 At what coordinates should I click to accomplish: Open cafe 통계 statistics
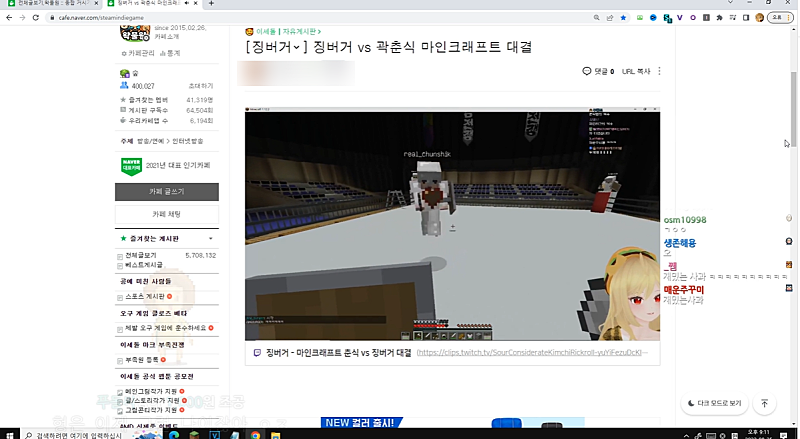click(x=170, y=53)
